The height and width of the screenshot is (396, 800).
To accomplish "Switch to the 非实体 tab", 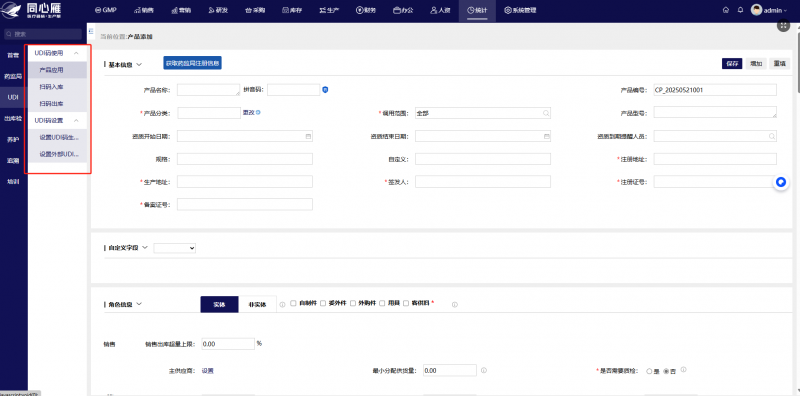I will (x=257, y=304).
